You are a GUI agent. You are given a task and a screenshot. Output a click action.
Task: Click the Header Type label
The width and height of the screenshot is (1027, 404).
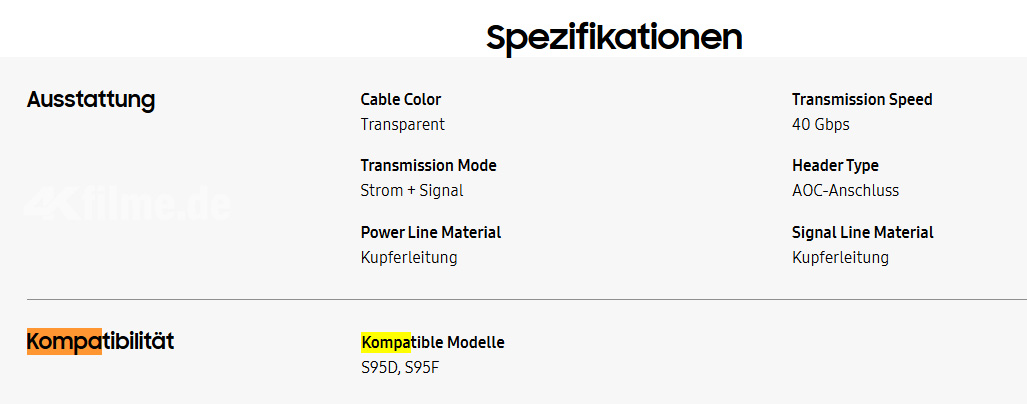835,166
